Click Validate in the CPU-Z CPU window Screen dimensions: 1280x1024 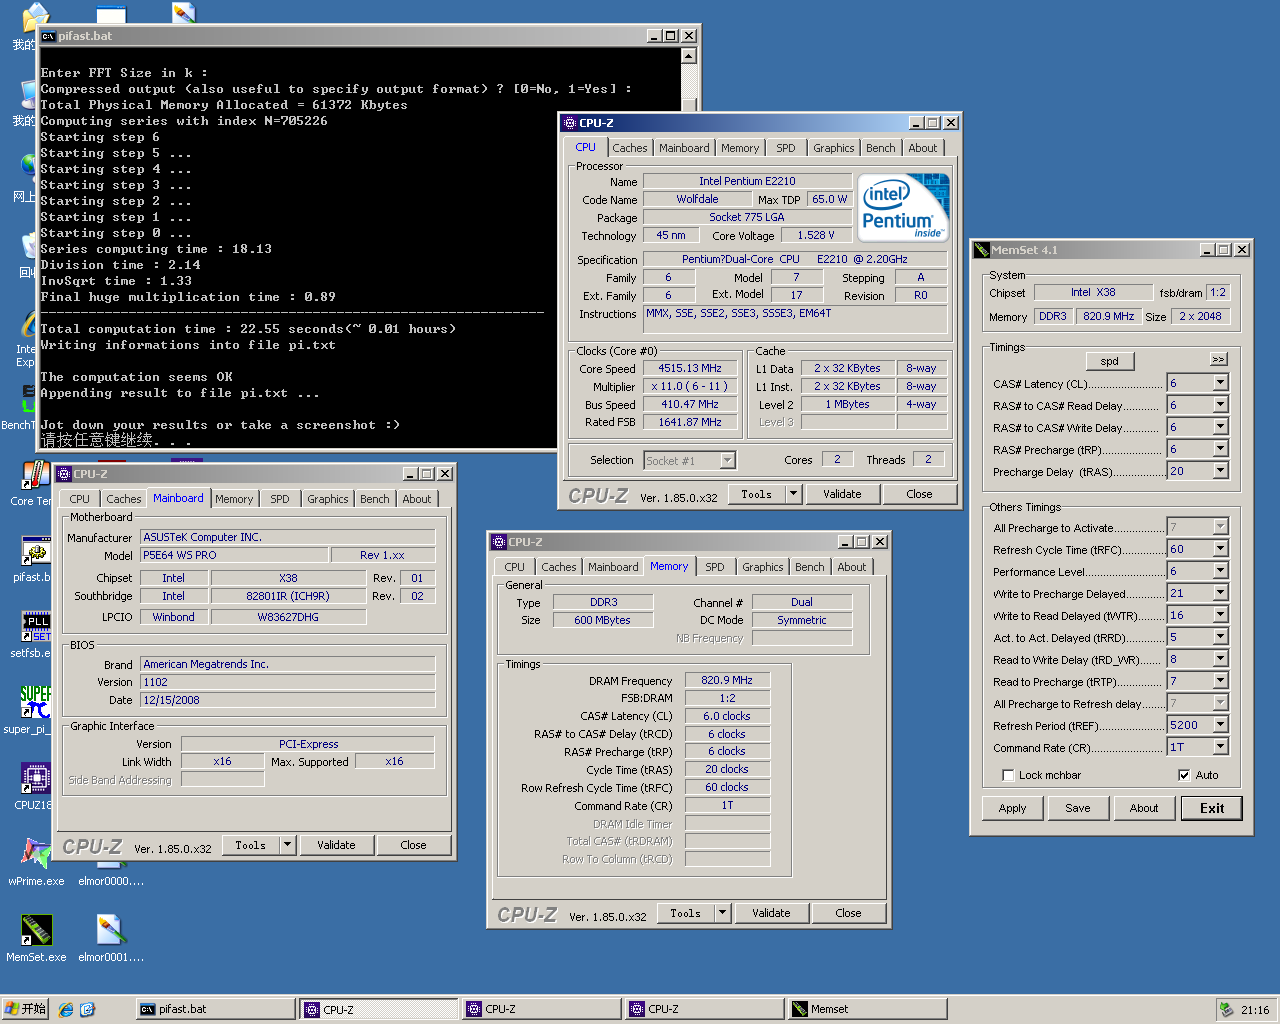[x=842, y=494]
